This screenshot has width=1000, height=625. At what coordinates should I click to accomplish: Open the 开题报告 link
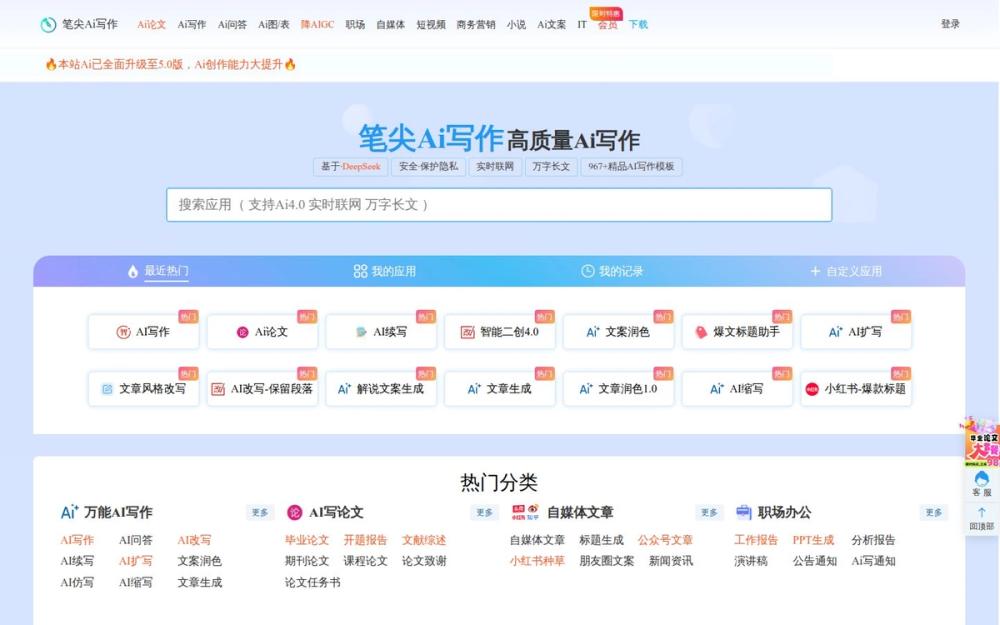[365, 540]
